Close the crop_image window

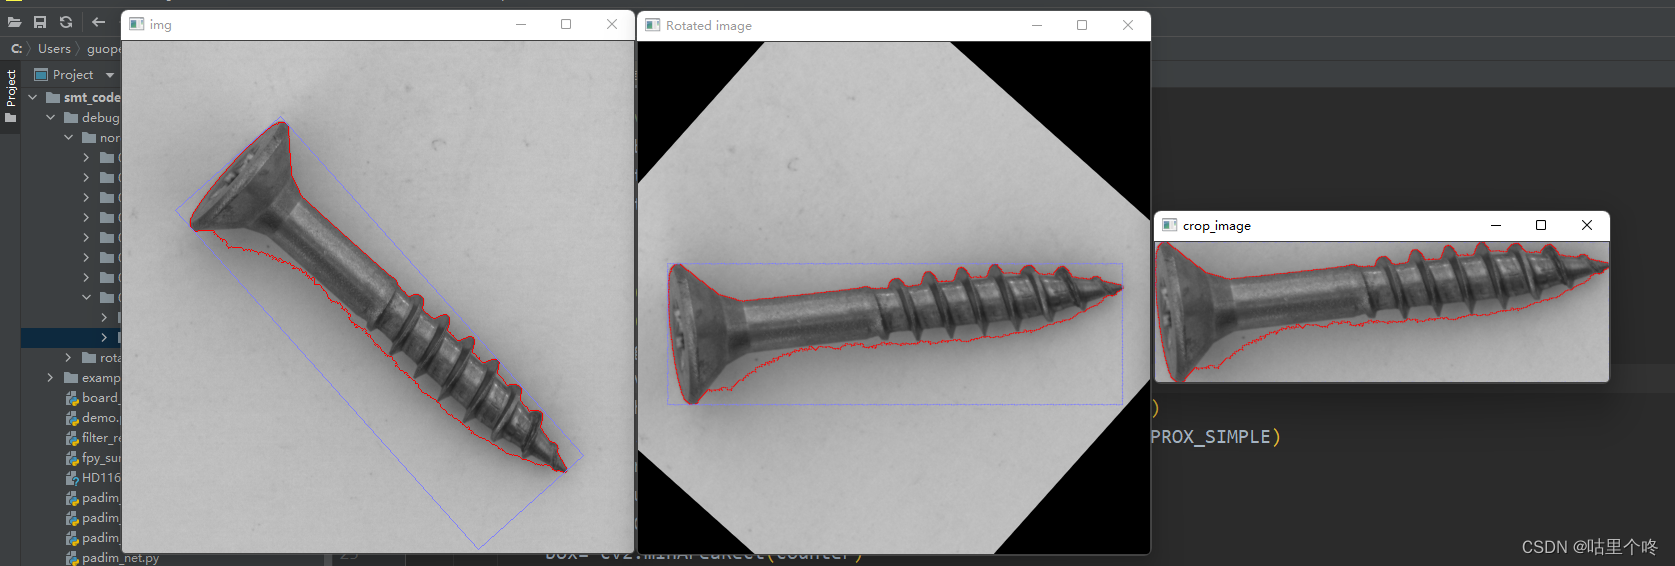[x=1587, y=225]
